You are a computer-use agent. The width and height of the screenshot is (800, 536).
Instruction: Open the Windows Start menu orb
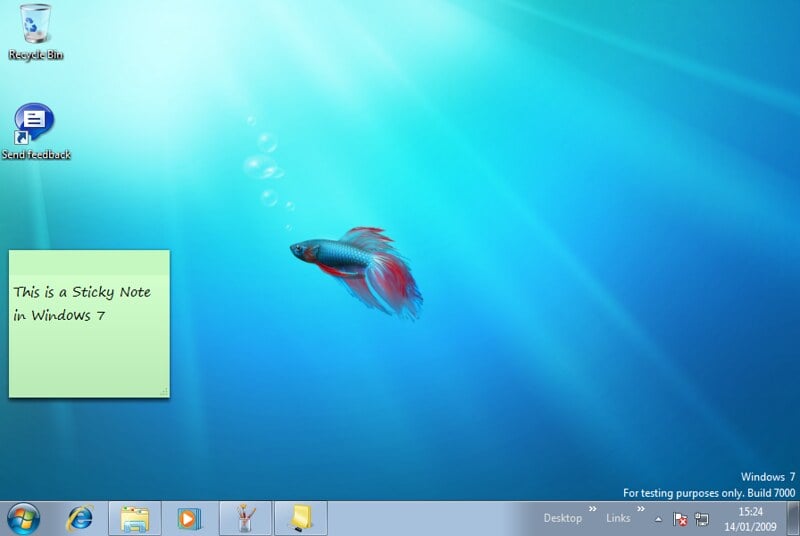pyautogui.click(x=23, y=518)
